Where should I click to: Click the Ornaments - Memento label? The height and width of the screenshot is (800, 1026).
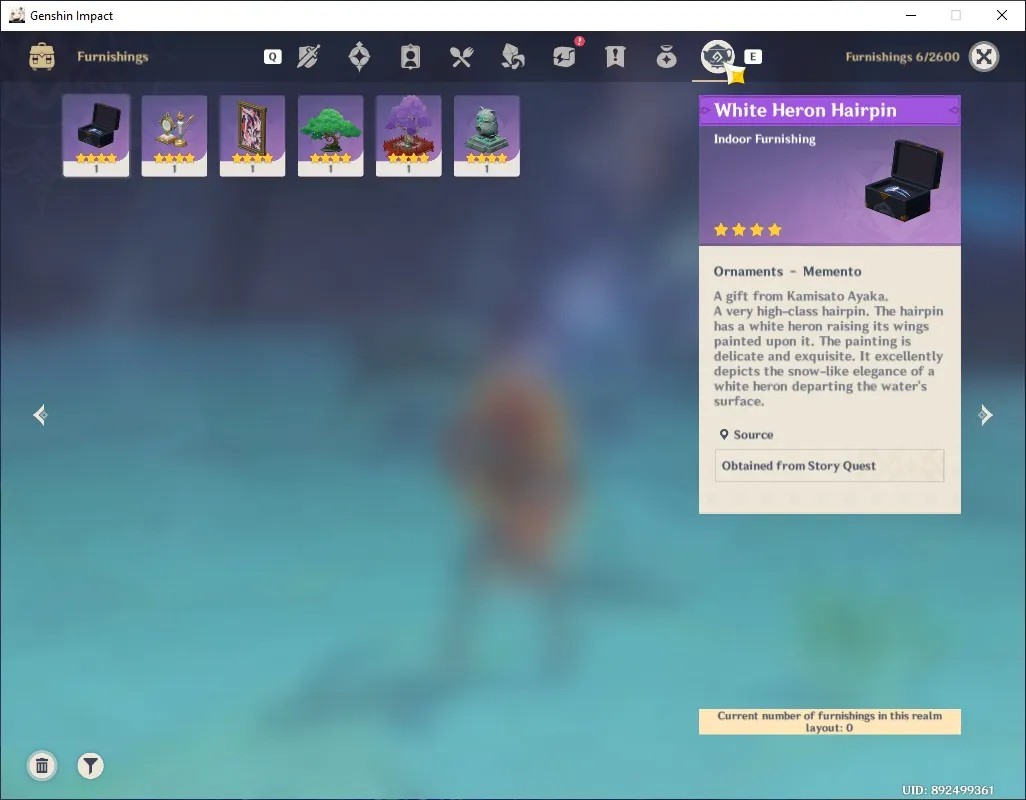(x=787, y=271)
